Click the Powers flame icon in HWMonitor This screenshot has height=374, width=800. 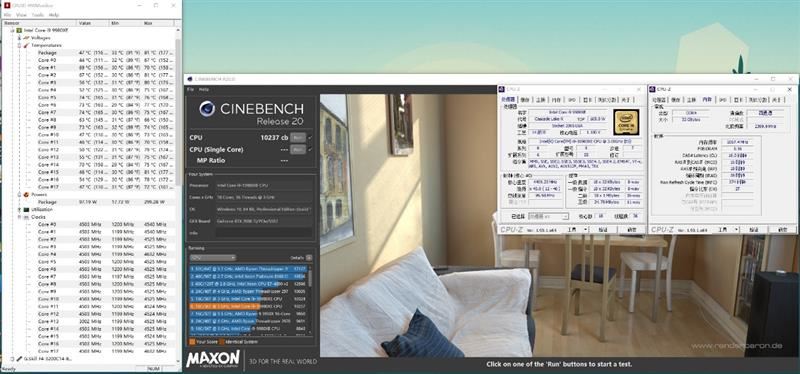coord(26,194)
